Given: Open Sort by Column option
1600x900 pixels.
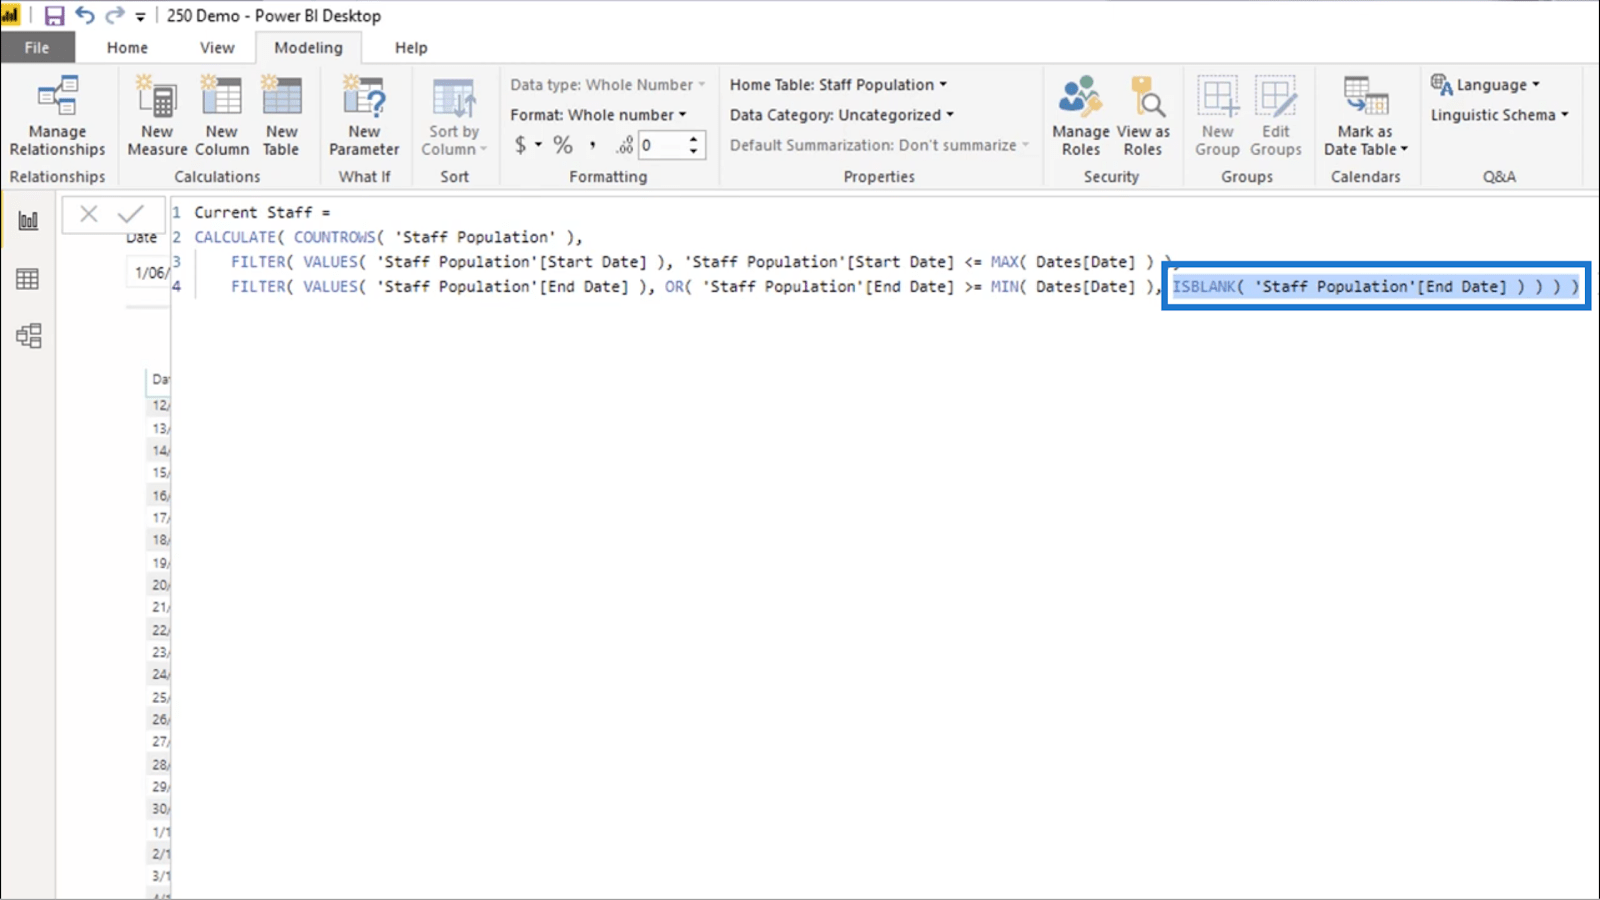Looking at the screenshot, I should [454, 116].
